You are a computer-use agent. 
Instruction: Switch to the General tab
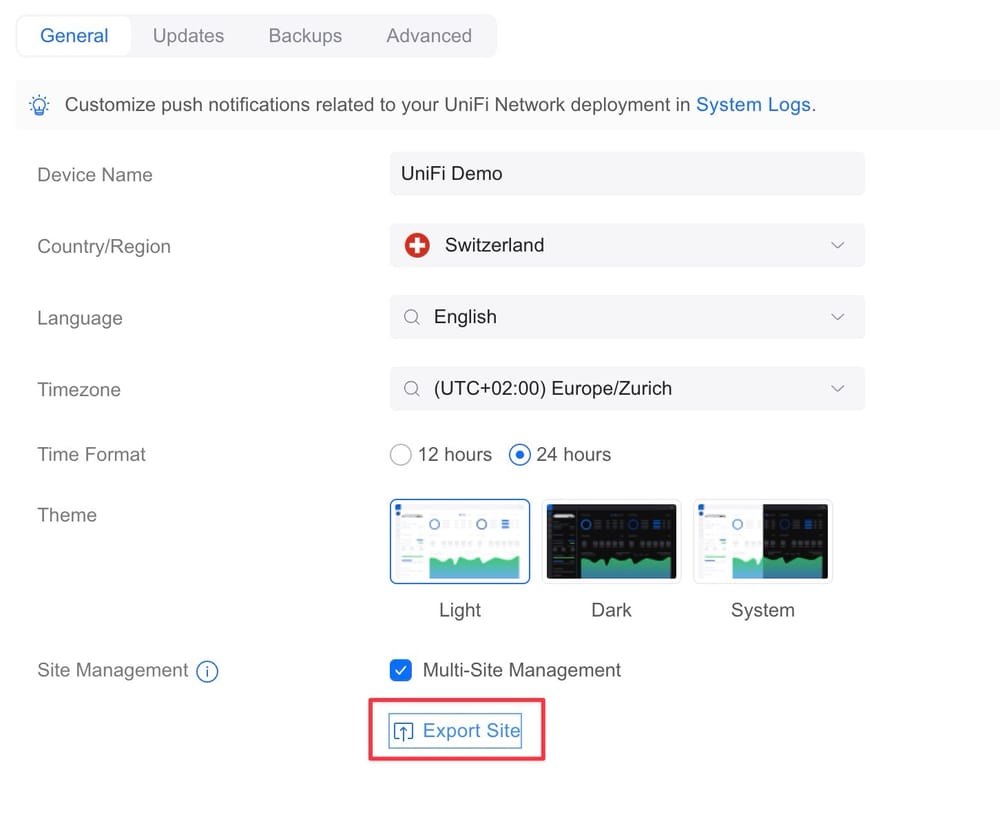[x=74, y=36]
